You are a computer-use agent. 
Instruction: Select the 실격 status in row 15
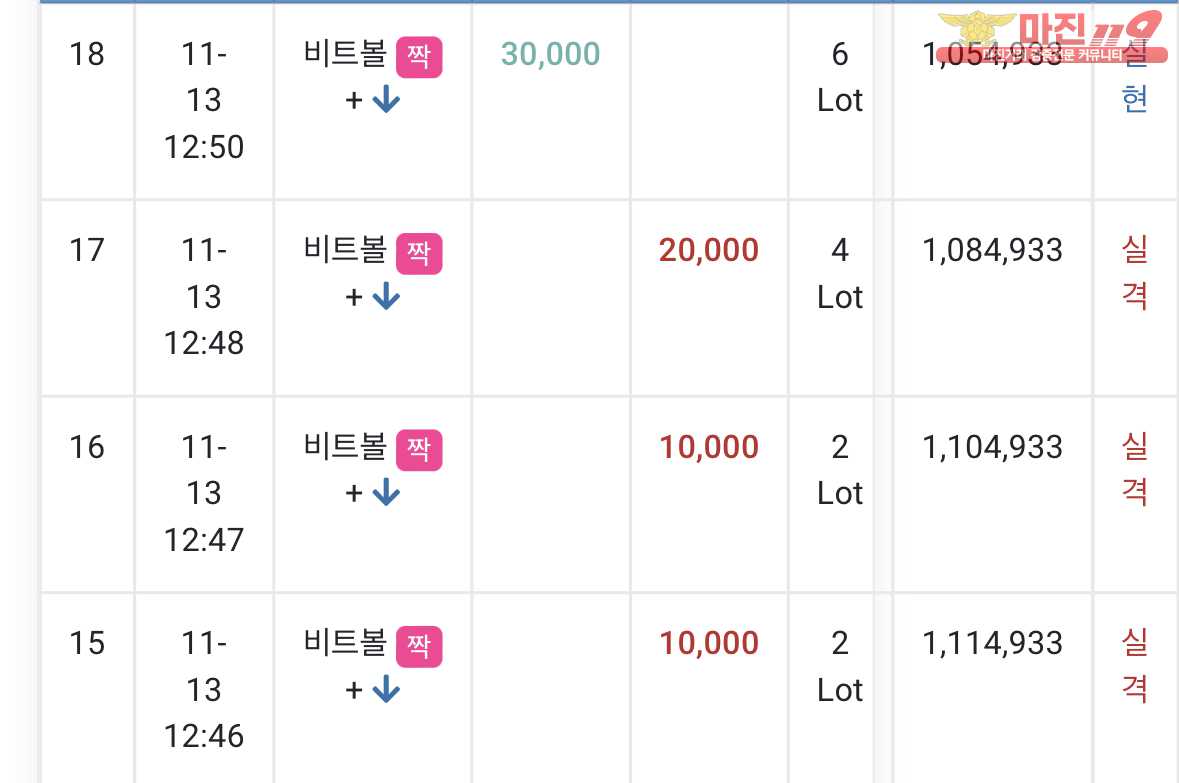pos(1135,666)
